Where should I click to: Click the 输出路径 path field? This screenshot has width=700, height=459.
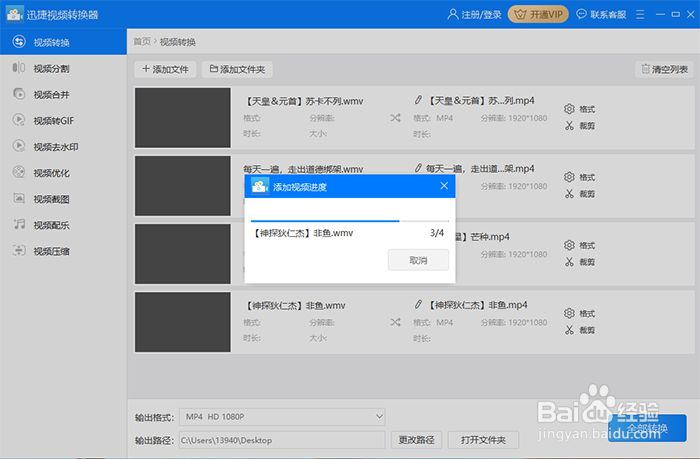282,440
